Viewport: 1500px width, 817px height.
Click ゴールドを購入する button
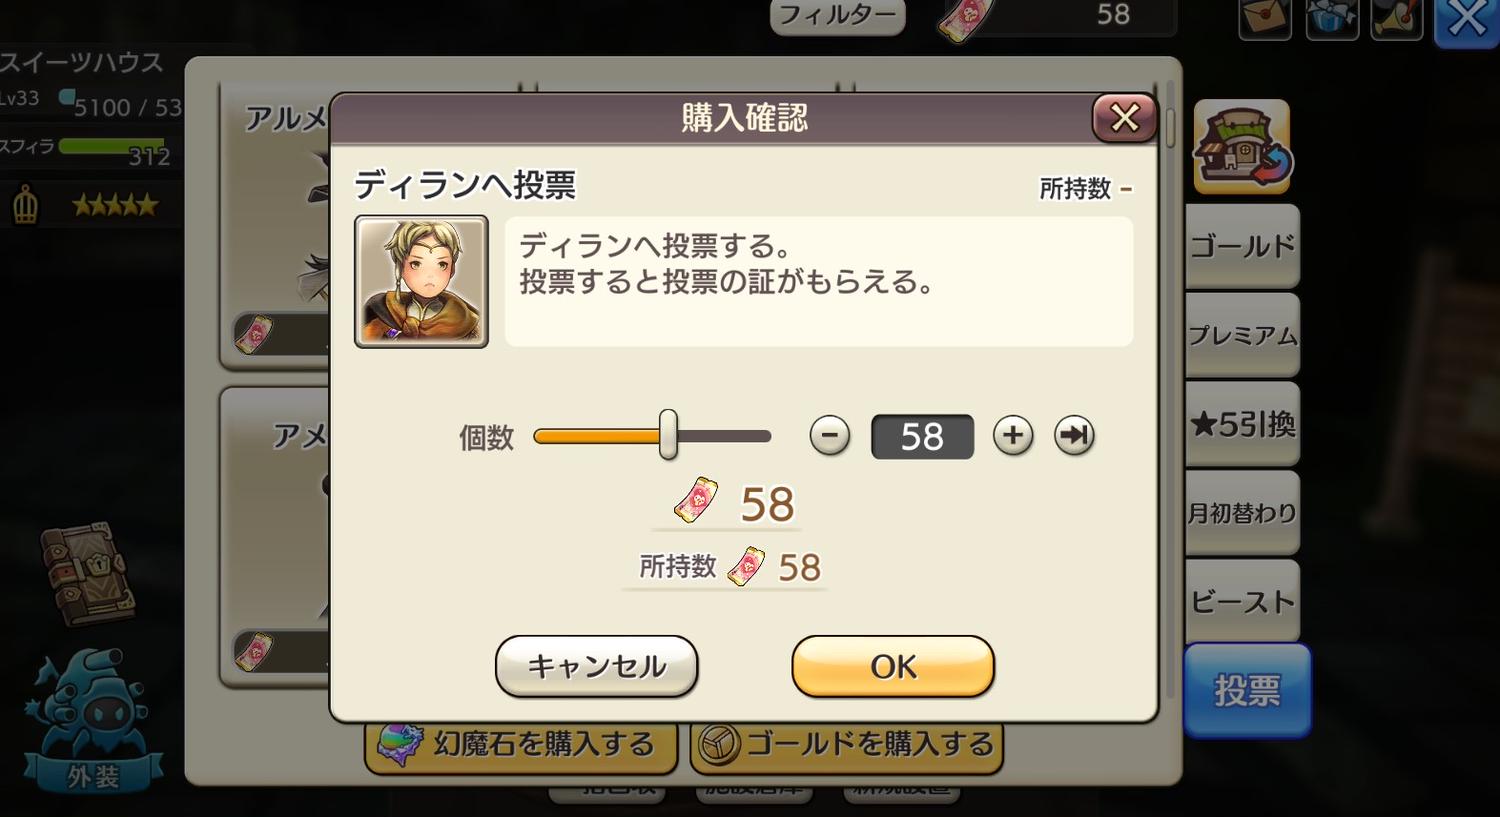[x=846, y=745]
